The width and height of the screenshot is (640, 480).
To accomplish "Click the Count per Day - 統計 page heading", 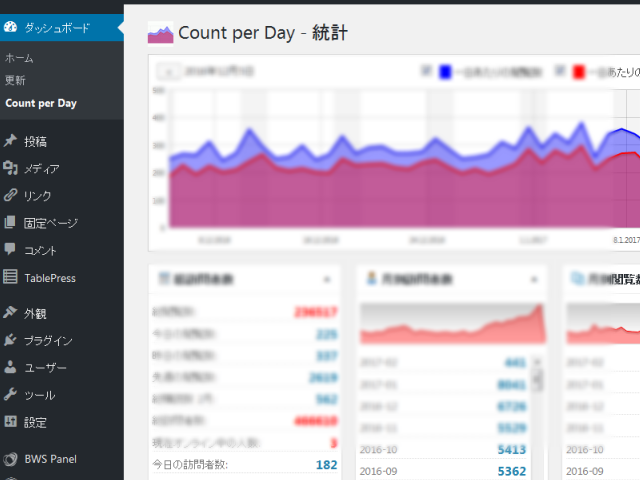I will point(263,33).
